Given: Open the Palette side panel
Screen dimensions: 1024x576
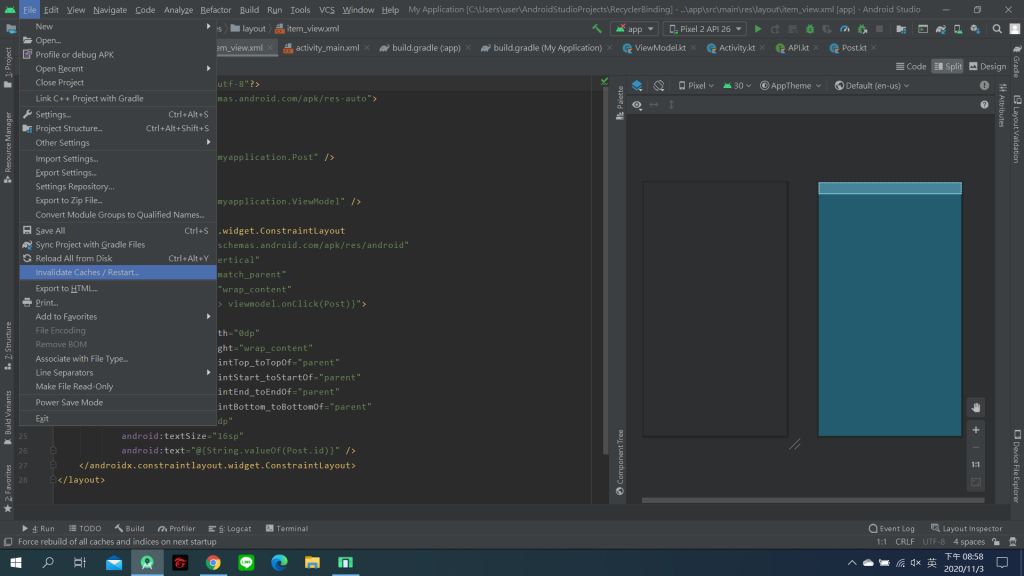Looking at the screenshot, I should click(620, 103).
